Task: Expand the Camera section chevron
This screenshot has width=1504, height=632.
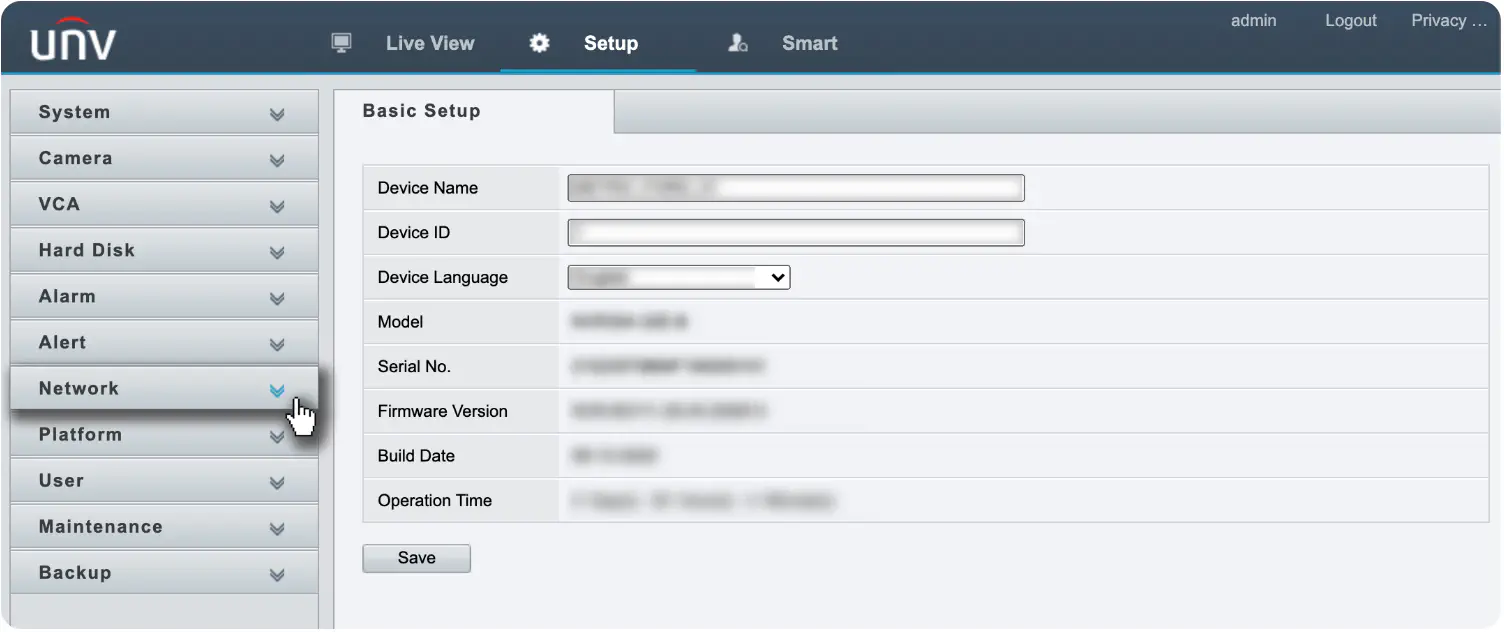Action: [x=277, y=161]
